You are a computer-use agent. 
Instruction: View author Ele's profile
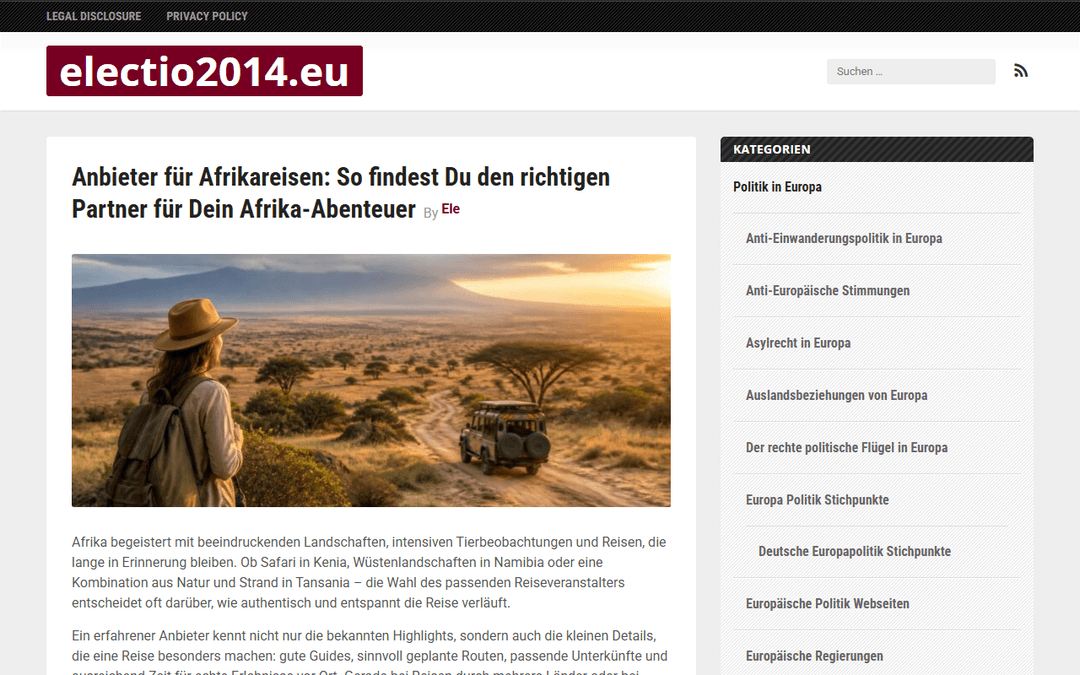450,209
